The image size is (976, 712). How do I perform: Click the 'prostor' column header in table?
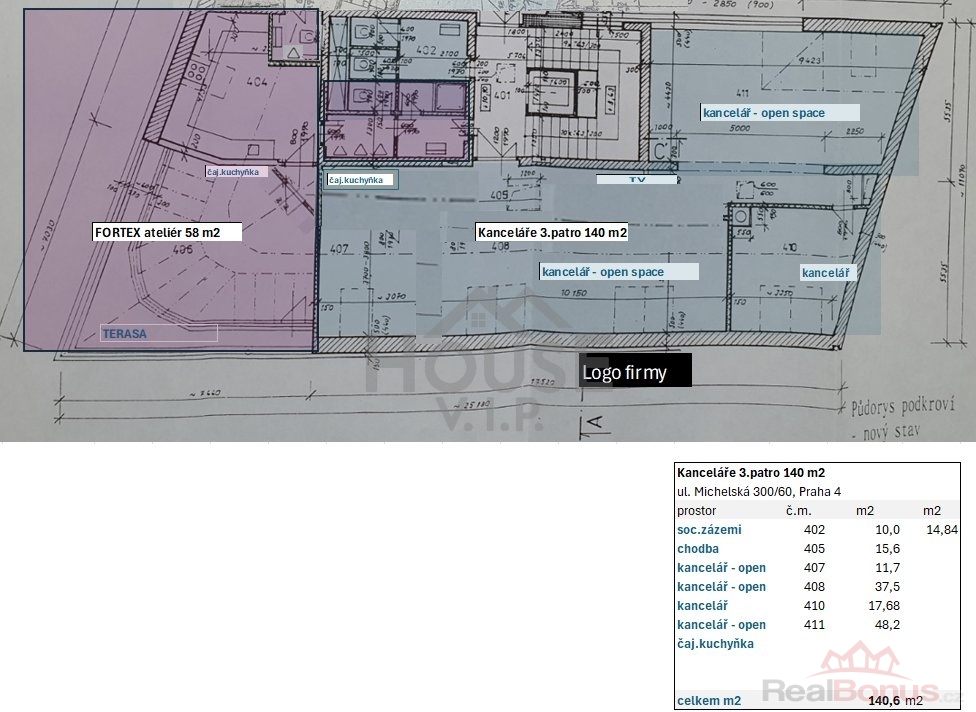click(x=697, y=511)
